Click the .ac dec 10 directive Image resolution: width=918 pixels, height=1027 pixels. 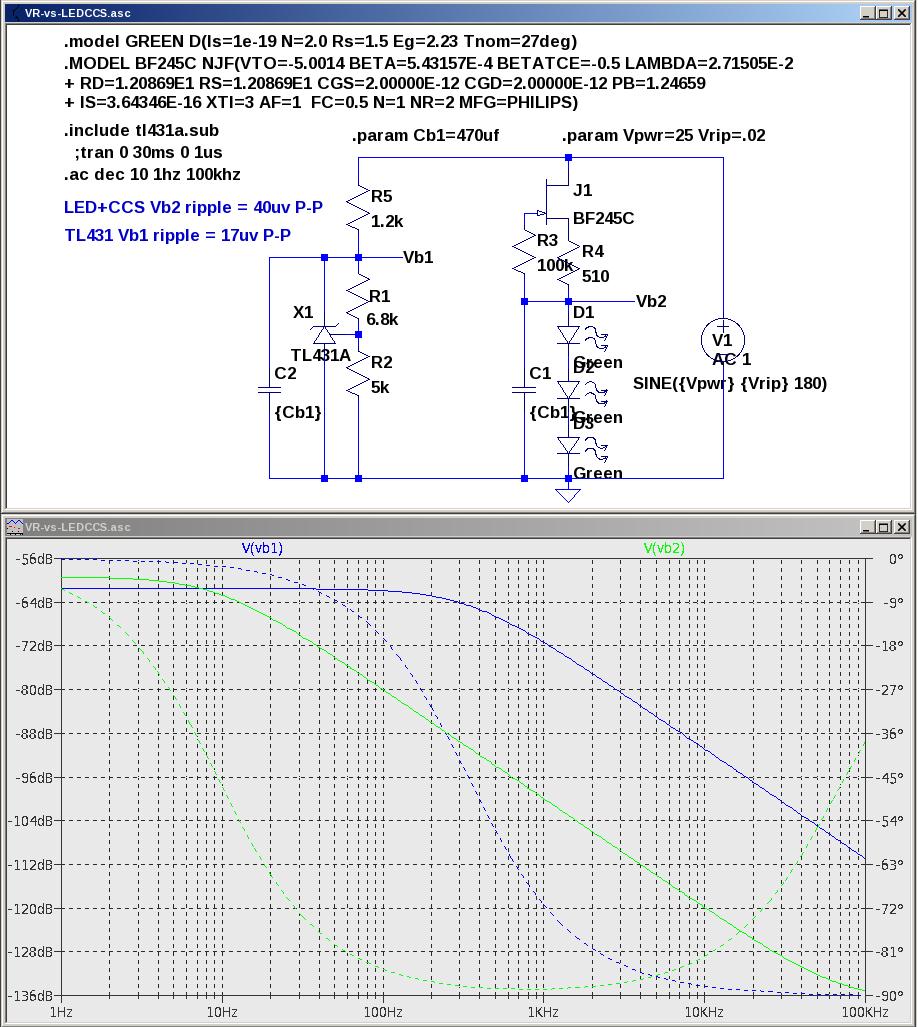[152, 175]
